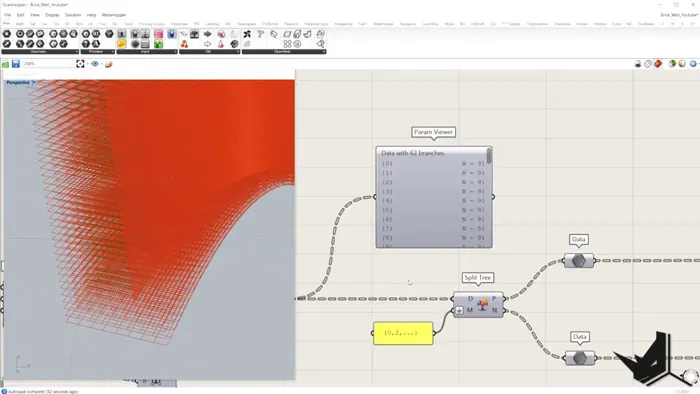Click the eye Named Views icon

95,64
